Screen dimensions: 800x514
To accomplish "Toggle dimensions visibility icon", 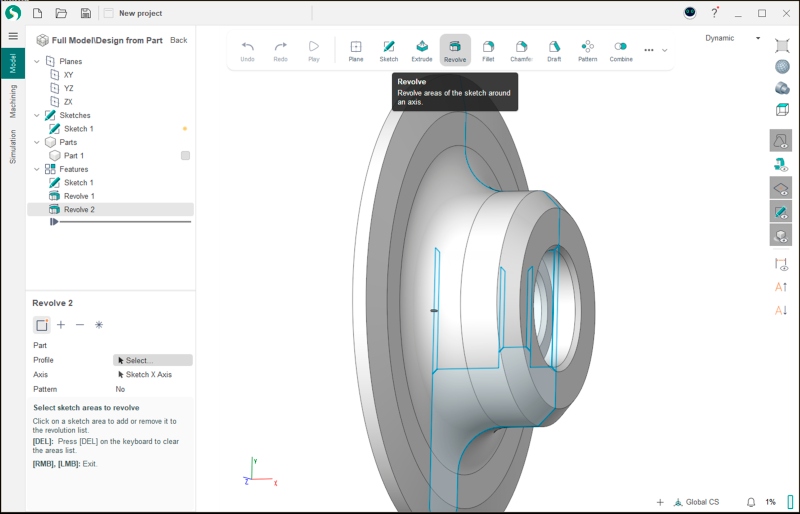I will (x=781, y=264).
